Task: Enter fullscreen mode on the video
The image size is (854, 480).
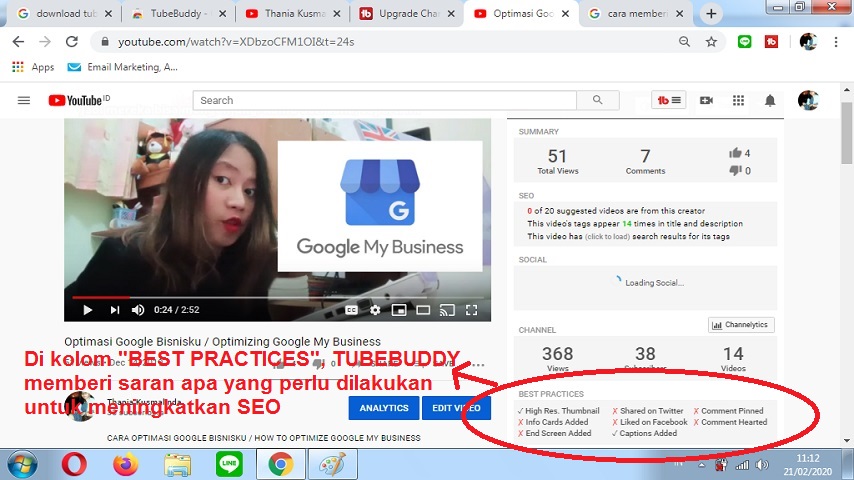Action: [x=471, y=310]
